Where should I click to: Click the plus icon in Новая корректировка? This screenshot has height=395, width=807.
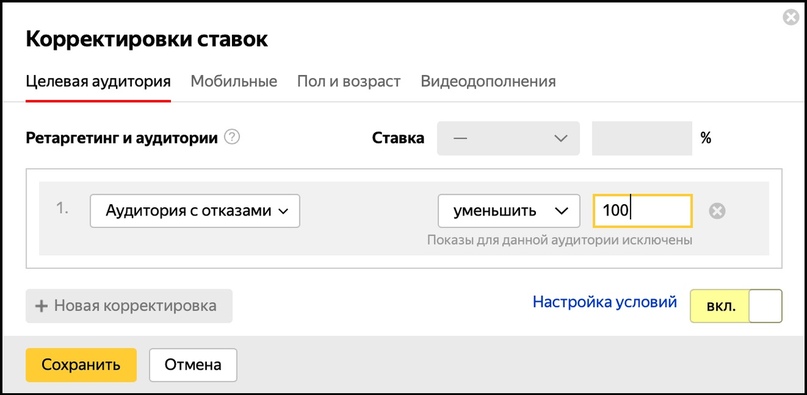point(41,306)
